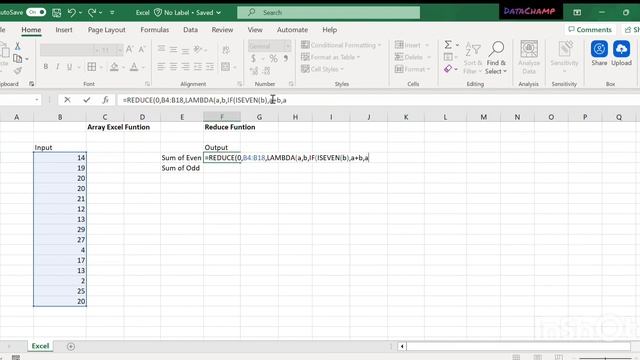Viewport: 640px width, 360px height.
Task: Click the Save icon in title bar
Action: click(57, 13)
